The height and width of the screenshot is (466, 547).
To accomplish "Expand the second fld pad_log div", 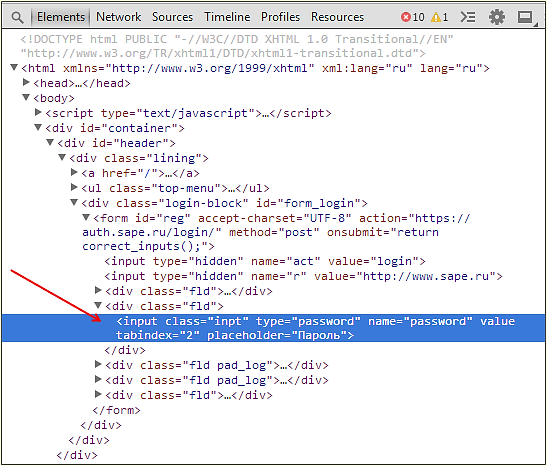I will point(98,379).
